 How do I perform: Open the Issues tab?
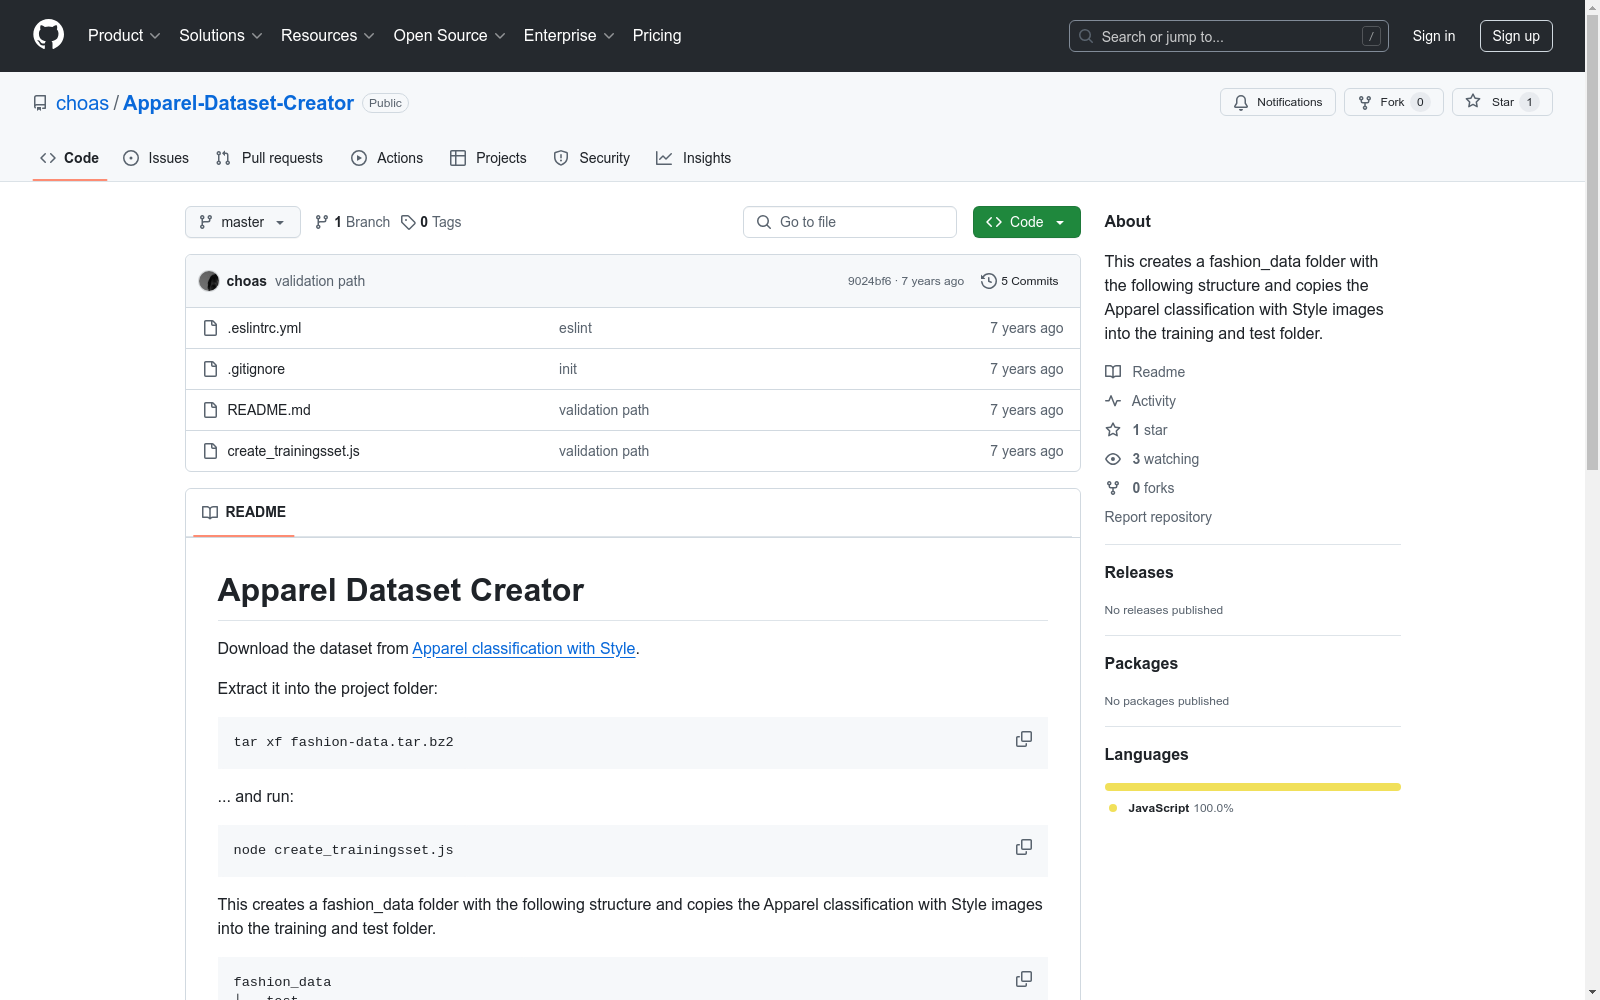coord(156,158)
